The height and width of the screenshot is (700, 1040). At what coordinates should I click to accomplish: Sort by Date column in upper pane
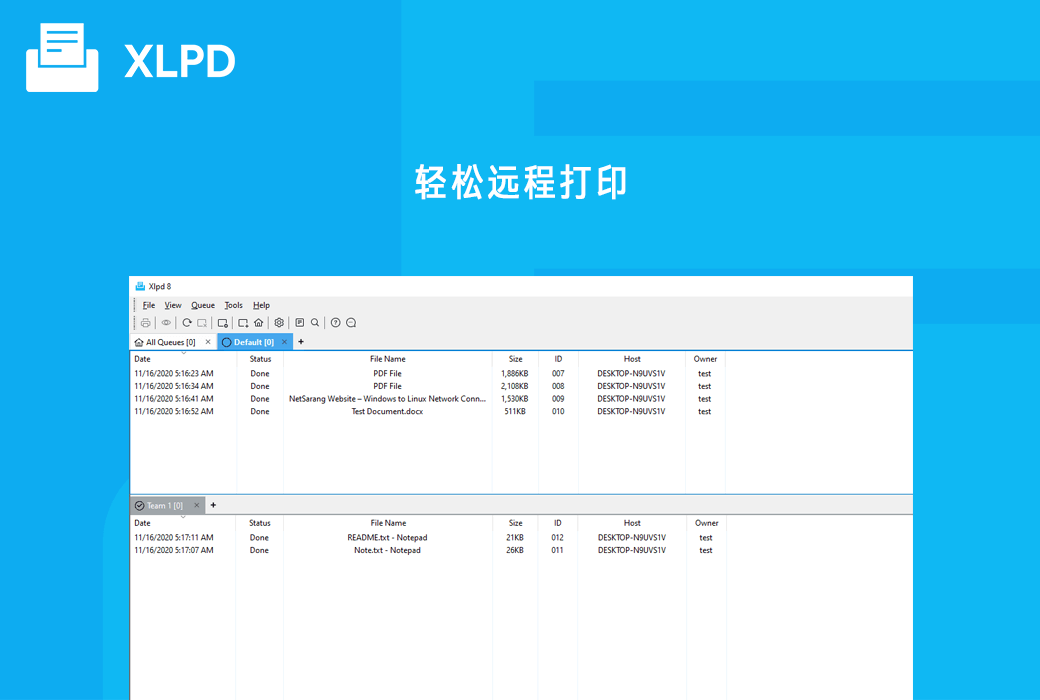[x=184, y=359]
